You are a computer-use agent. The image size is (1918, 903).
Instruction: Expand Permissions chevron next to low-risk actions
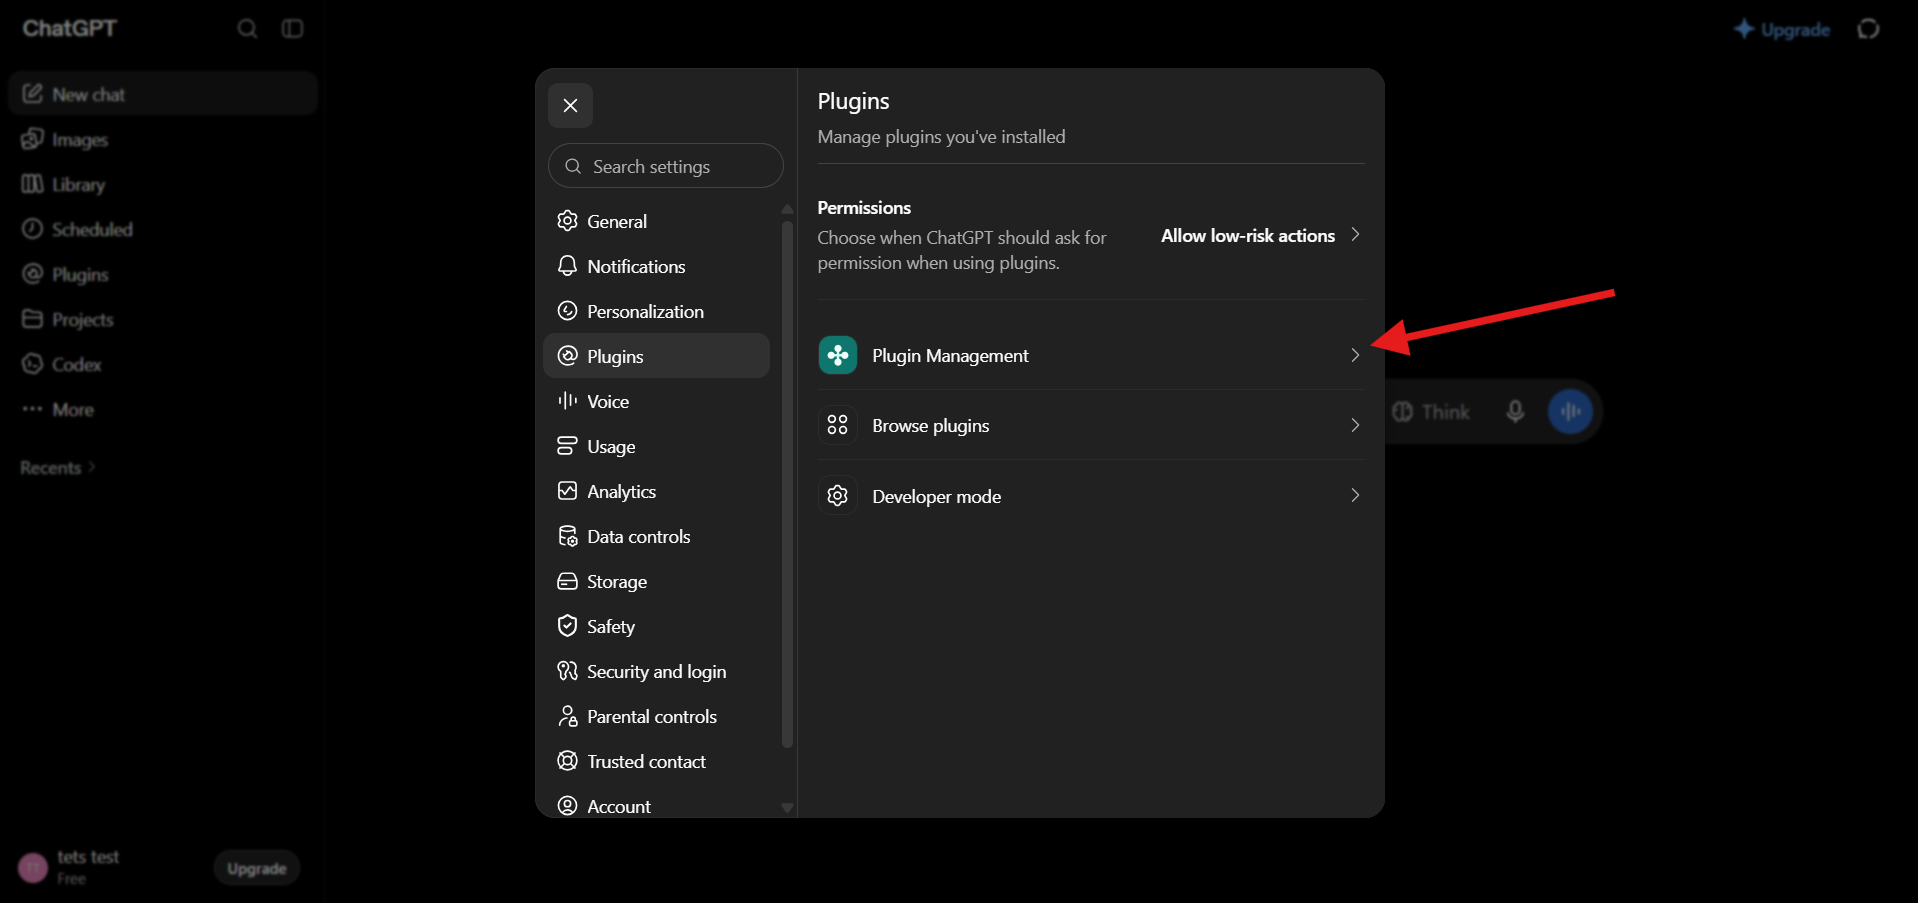click(x=1355, y=234)
